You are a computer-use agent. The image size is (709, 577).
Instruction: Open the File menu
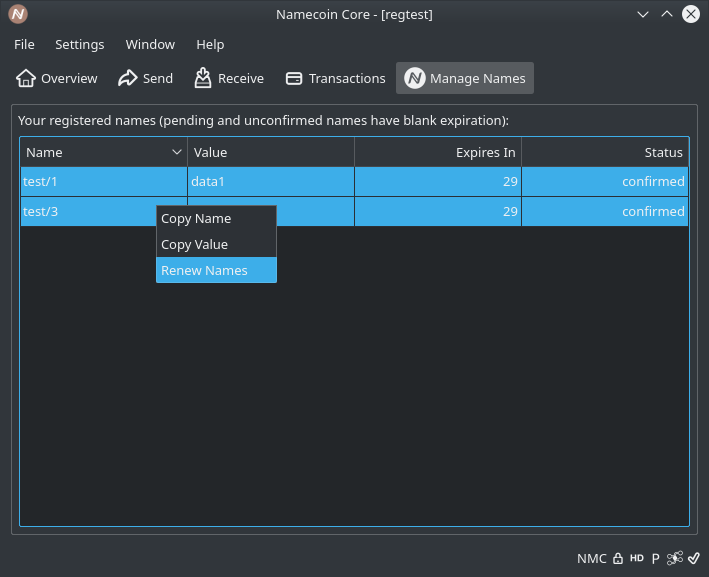coord(24,44)
